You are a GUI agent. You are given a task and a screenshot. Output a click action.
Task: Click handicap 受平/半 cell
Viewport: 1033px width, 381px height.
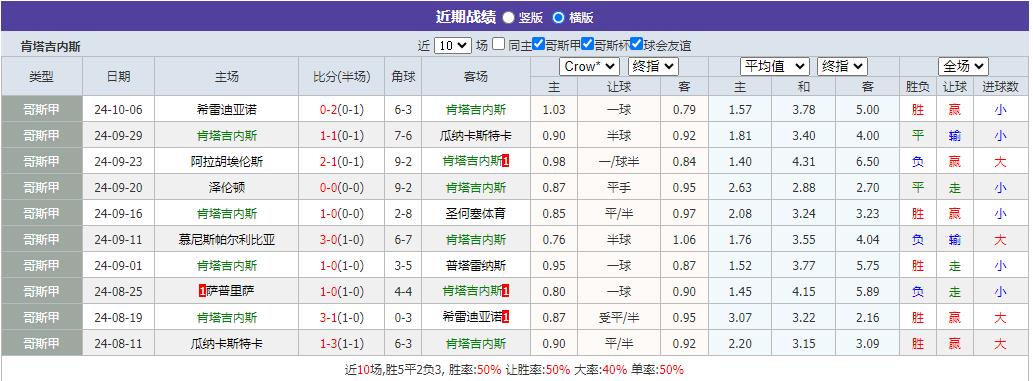[619, 317]
